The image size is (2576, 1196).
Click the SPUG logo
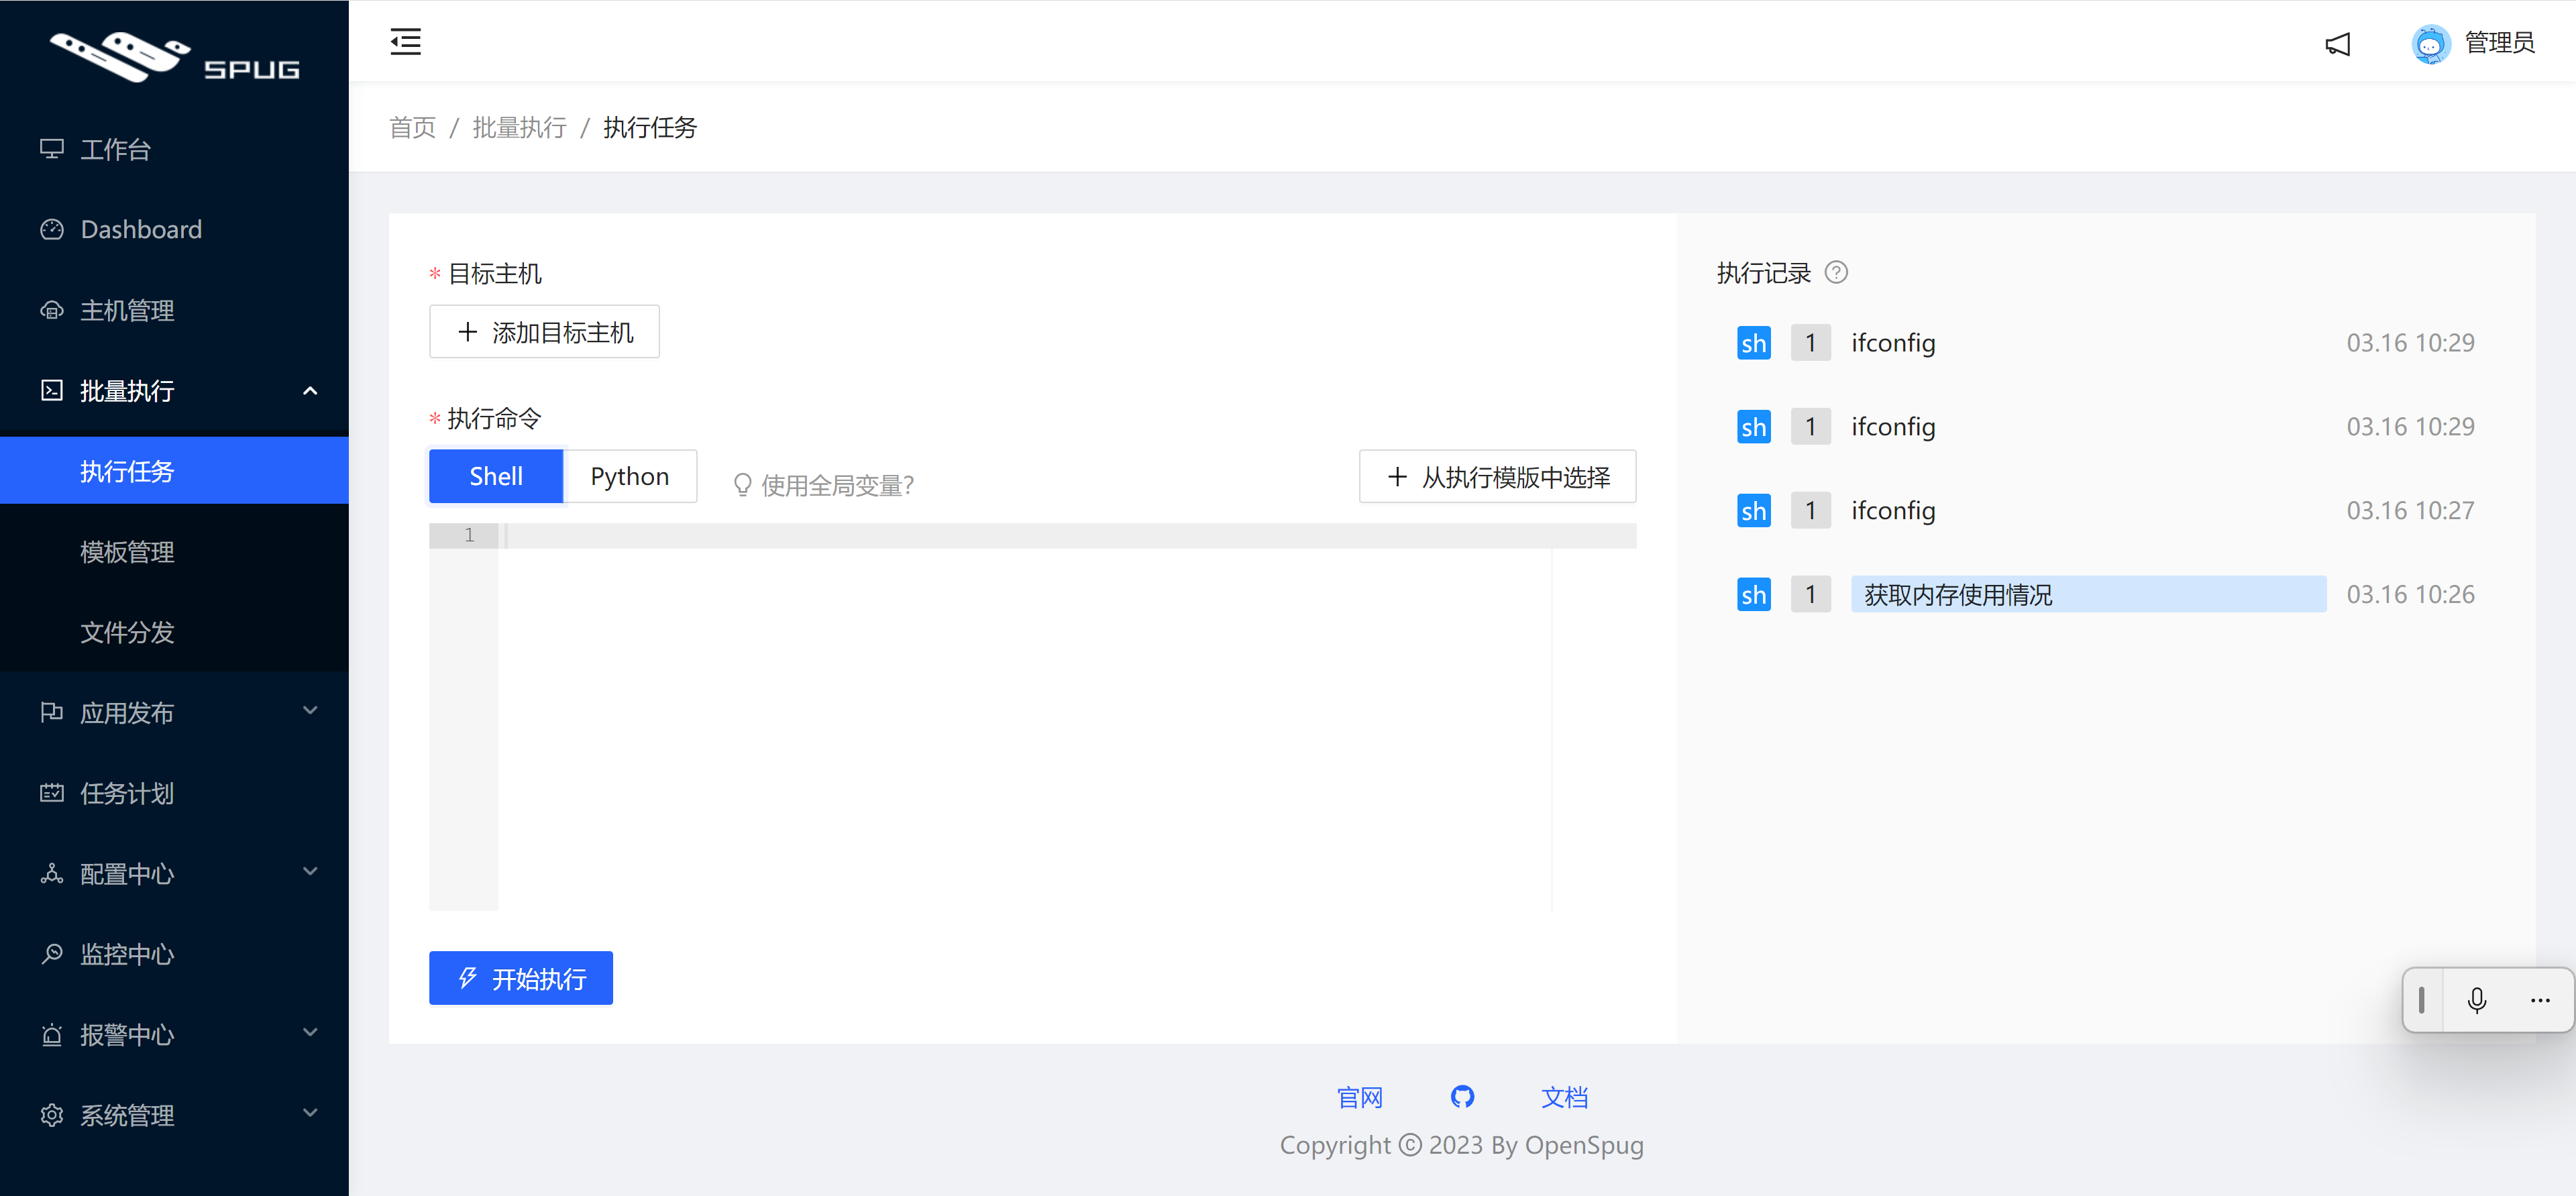click(x=174, y=56)
